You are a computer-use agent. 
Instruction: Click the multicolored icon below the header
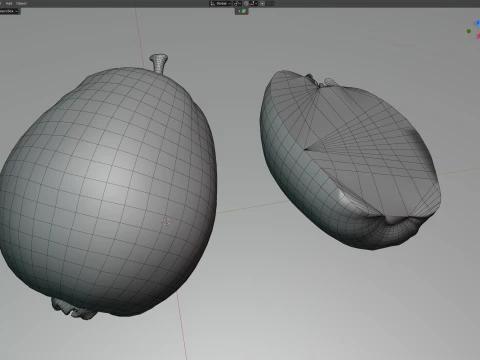point(244,11)
